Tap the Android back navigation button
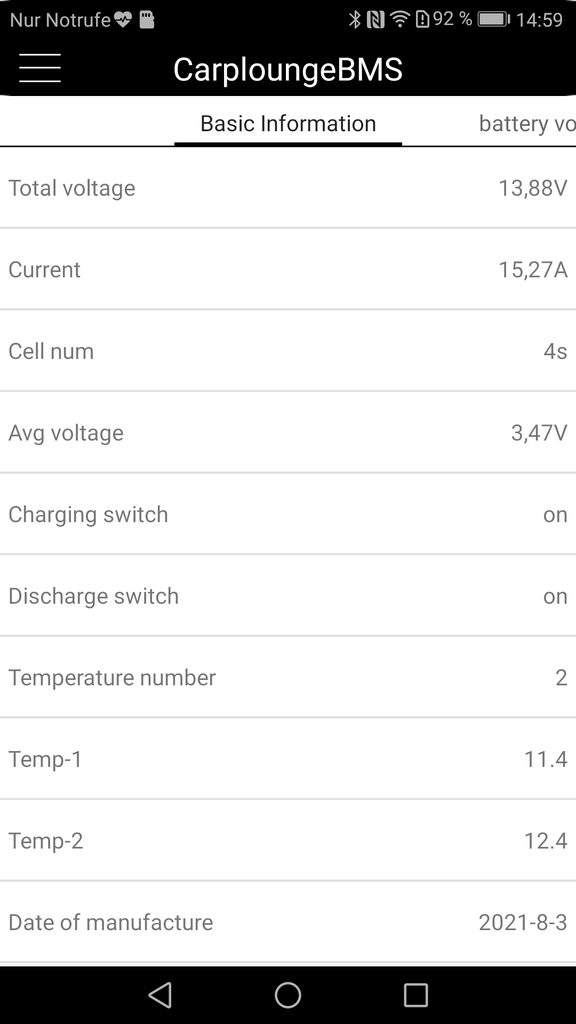 coord(160,995)
